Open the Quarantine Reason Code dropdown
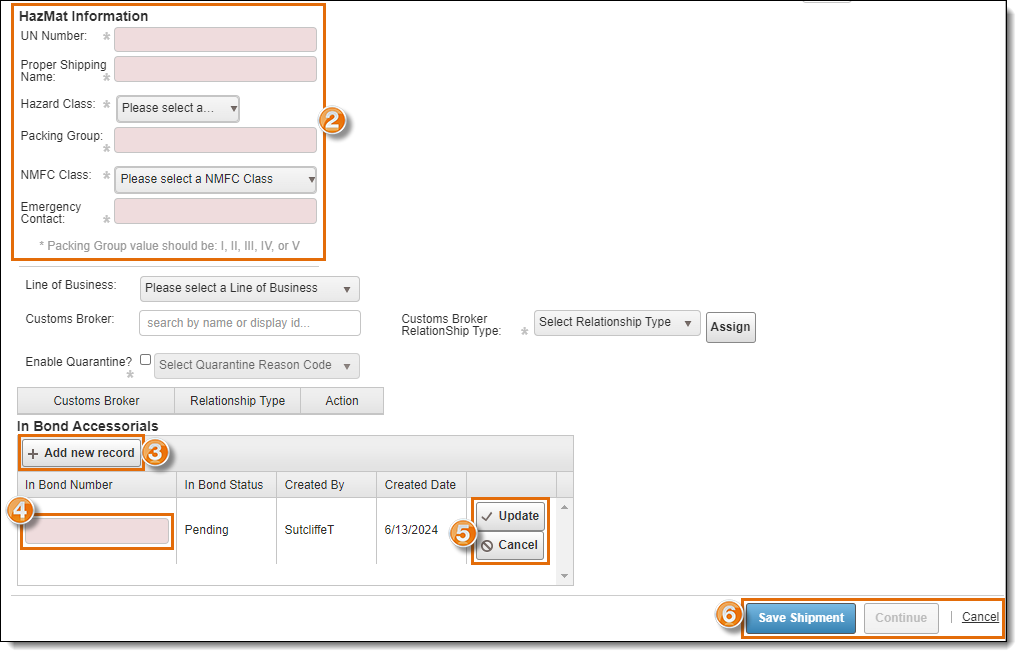This screenshot has height=657, width=1022. pyautogui.click(x=256, y=365)
